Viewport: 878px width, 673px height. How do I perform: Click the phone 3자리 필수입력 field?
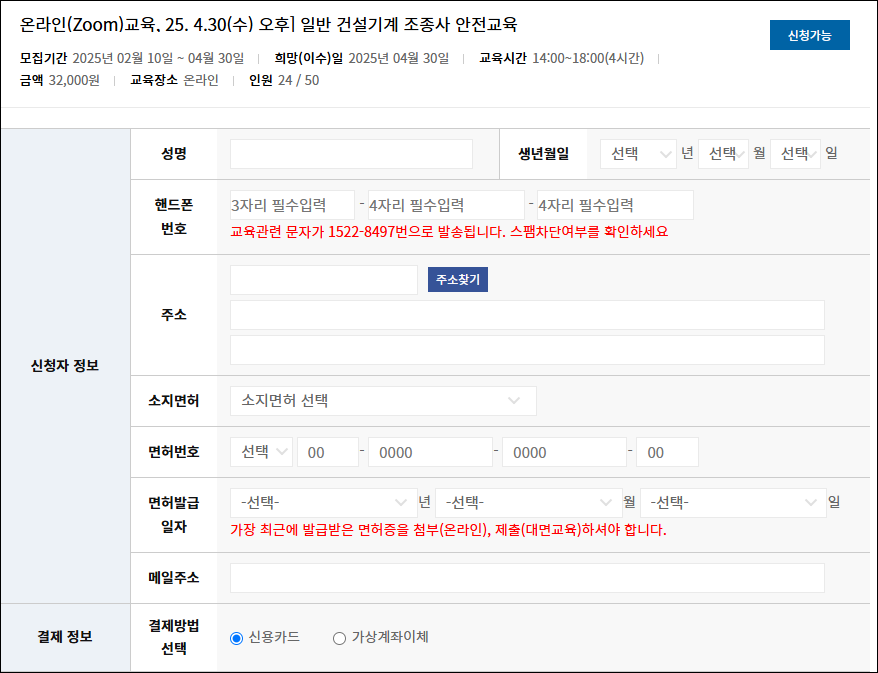click(292, 205)
